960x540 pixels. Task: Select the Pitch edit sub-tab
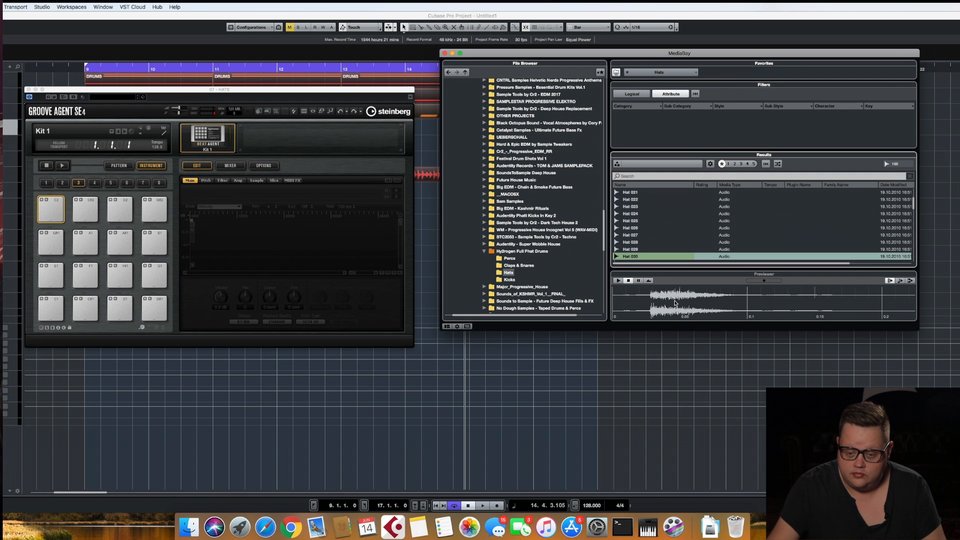[206, 180]
